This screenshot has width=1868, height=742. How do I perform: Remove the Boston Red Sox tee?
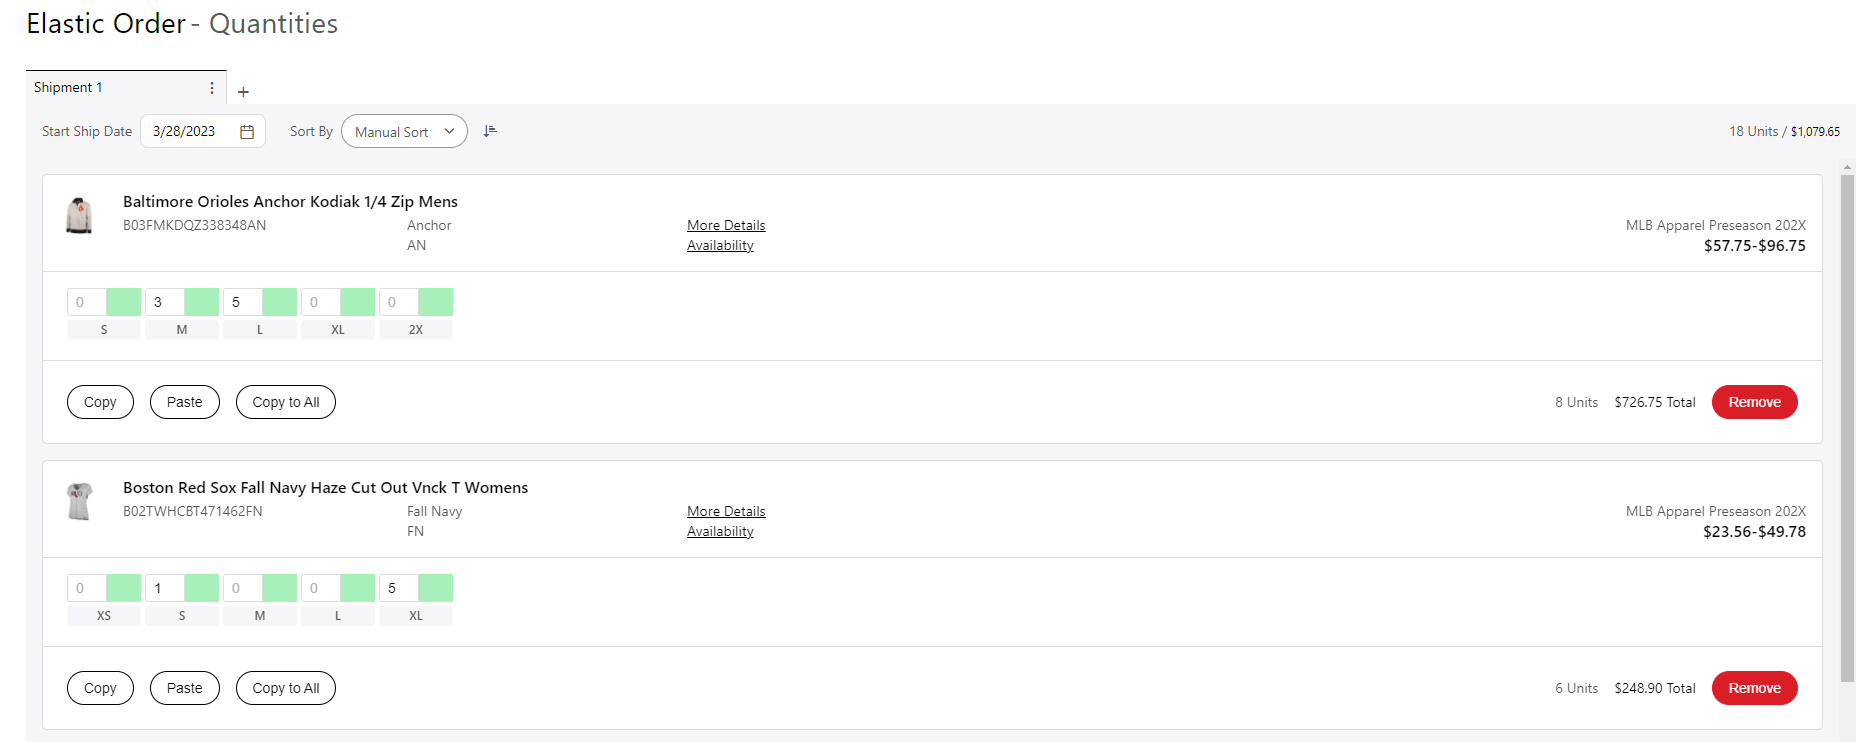(1754, 688)
